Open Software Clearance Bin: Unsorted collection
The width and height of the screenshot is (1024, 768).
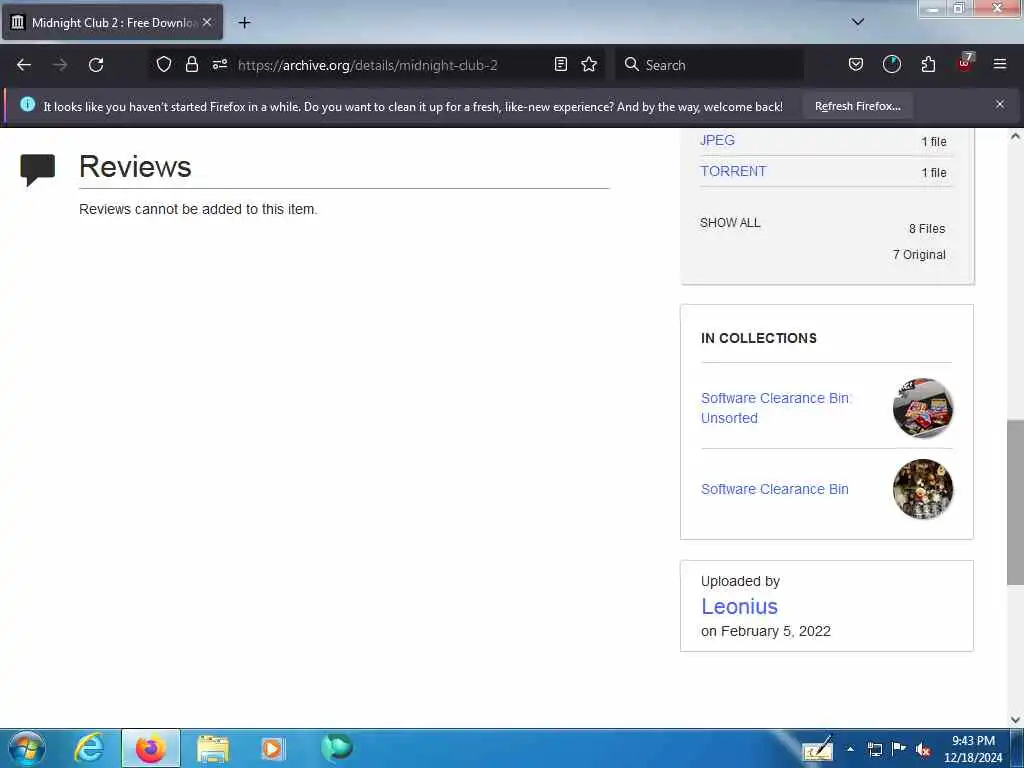(x=775, y=408)
